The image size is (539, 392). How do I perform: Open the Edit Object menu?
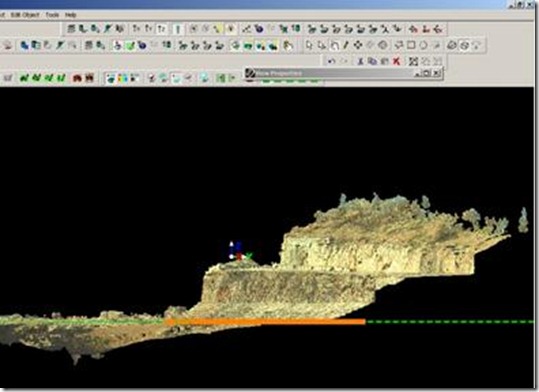tap(25, 15)
